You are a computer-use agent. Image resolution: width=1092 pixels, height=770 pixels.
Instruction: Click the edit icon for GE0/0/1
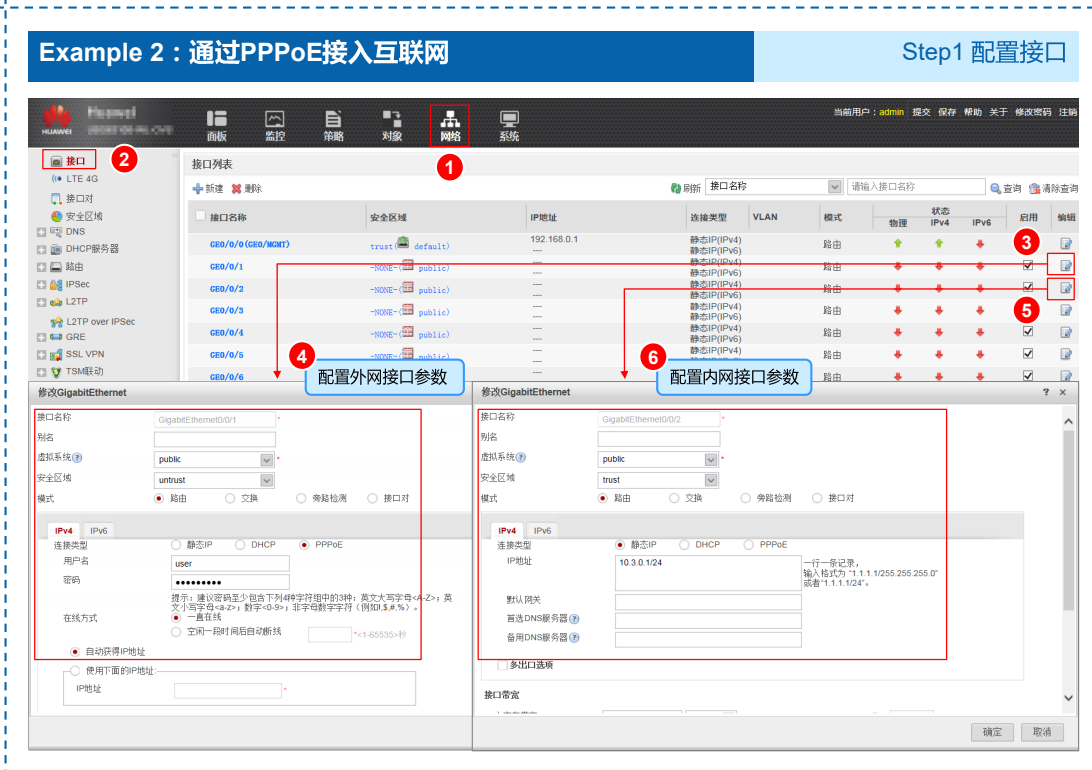click(1066, 265)
